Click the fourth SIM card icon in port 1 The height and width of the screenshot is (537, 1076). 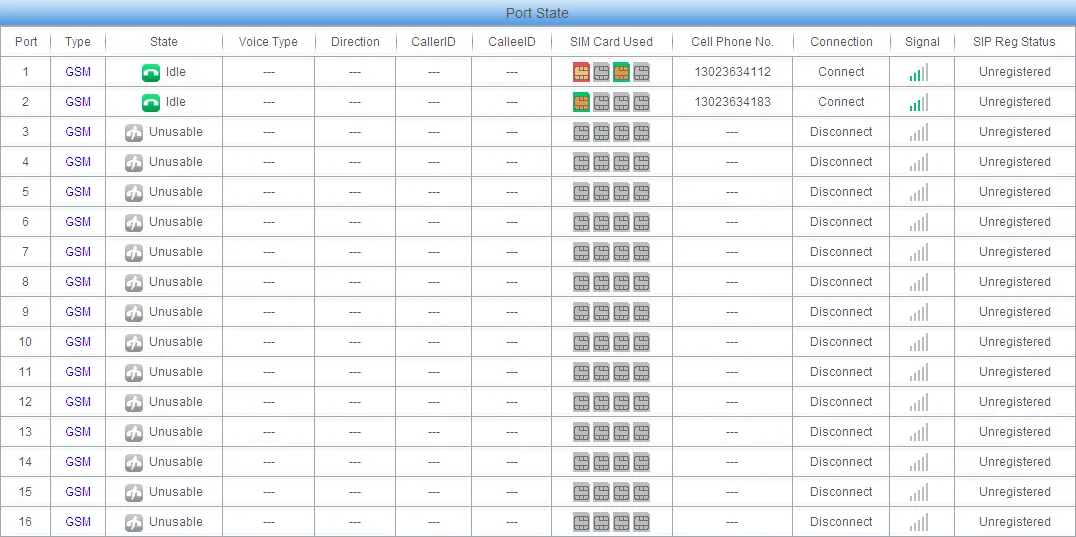641,72
